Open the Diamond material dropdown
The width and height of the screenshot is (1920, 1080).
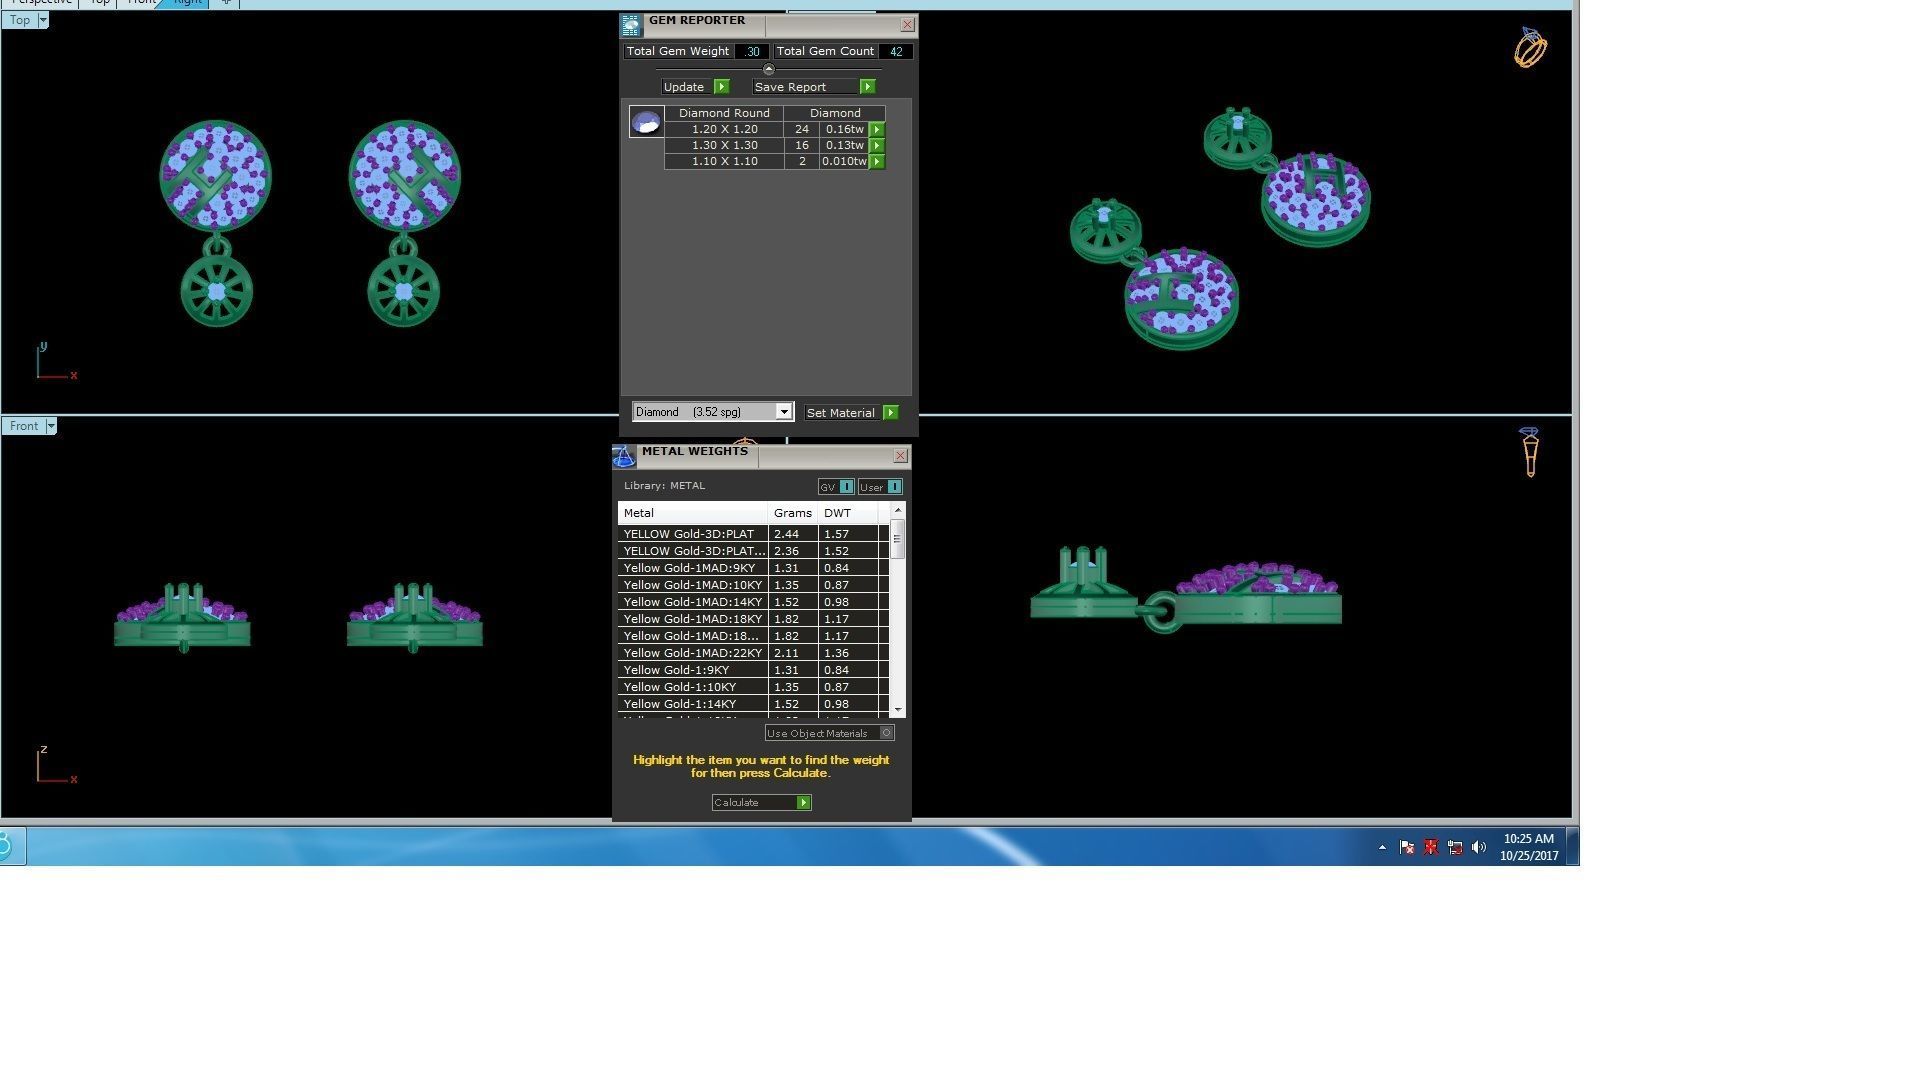click(x=784, y=412)
